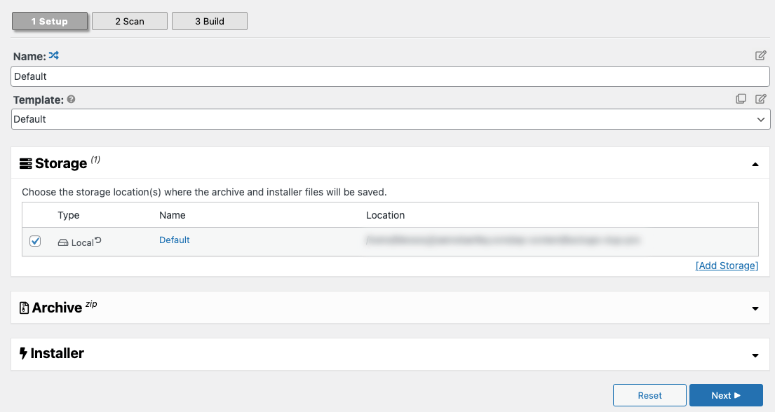Switch to the 3 Build step tab

point(208,21)
